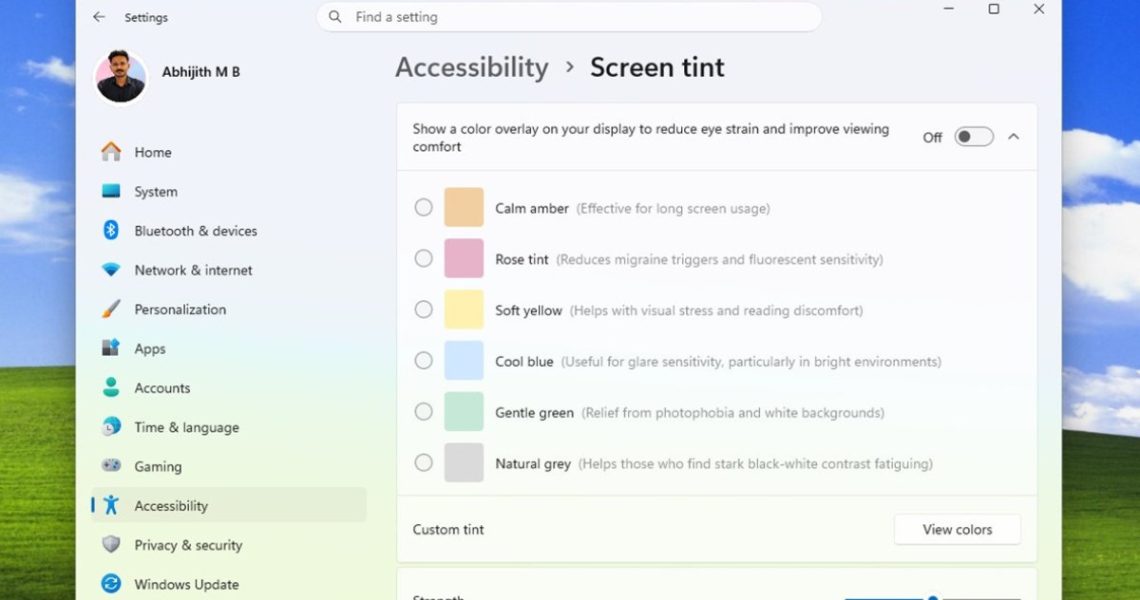Viewport: 1140px width, 600px height.
Task: Click the View colors button
Action: (x=957, y=529)
